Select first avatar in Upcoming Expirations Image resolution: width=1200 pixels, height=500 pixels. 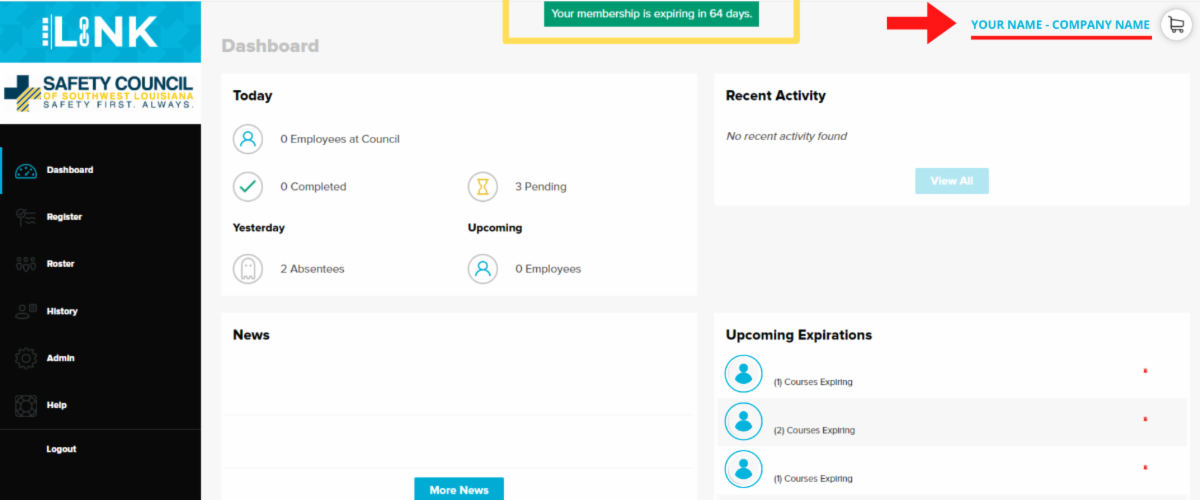coord(743,374)
